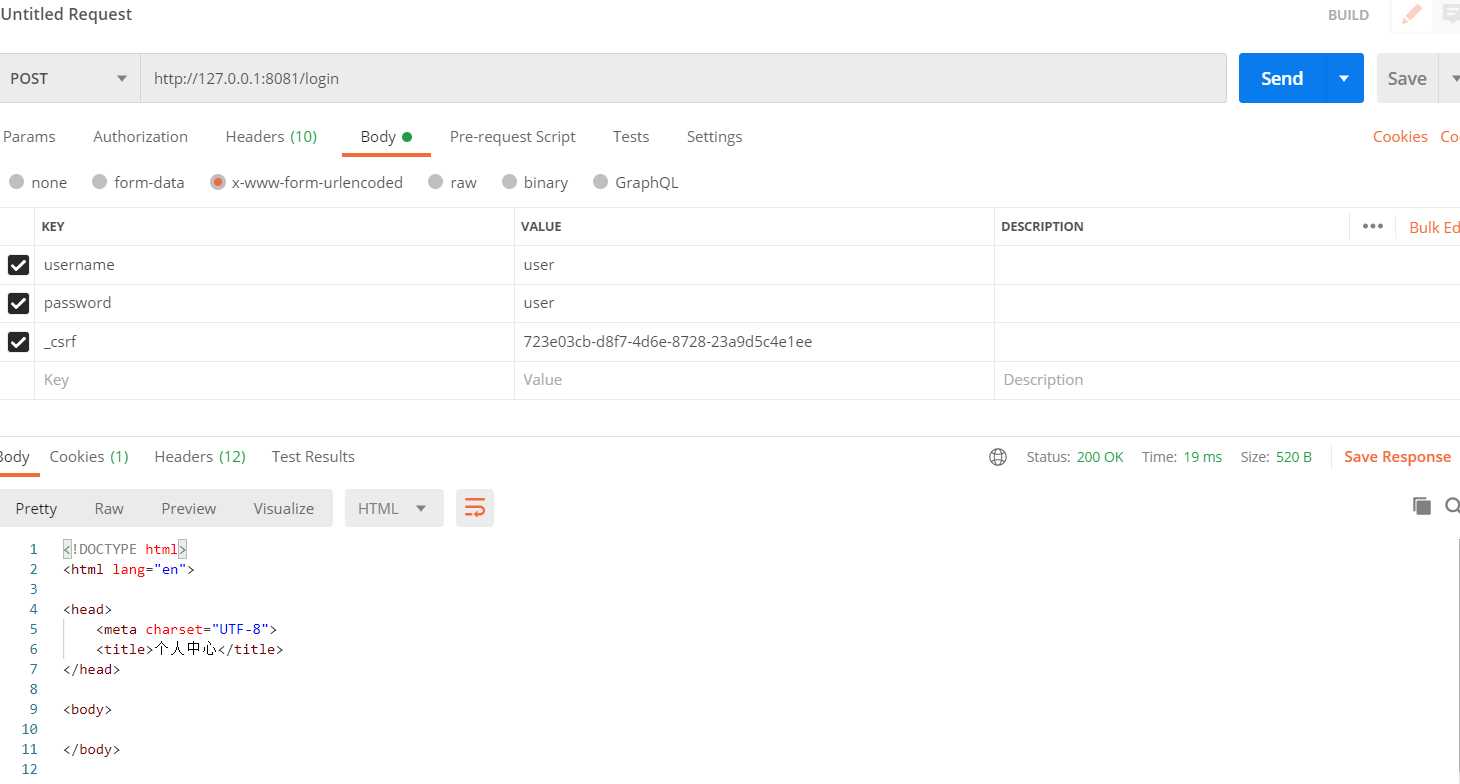Switch response view to Visualize
Viewport: 1460px width, 784px height.
pyautogui.click(x=284, y=508)
